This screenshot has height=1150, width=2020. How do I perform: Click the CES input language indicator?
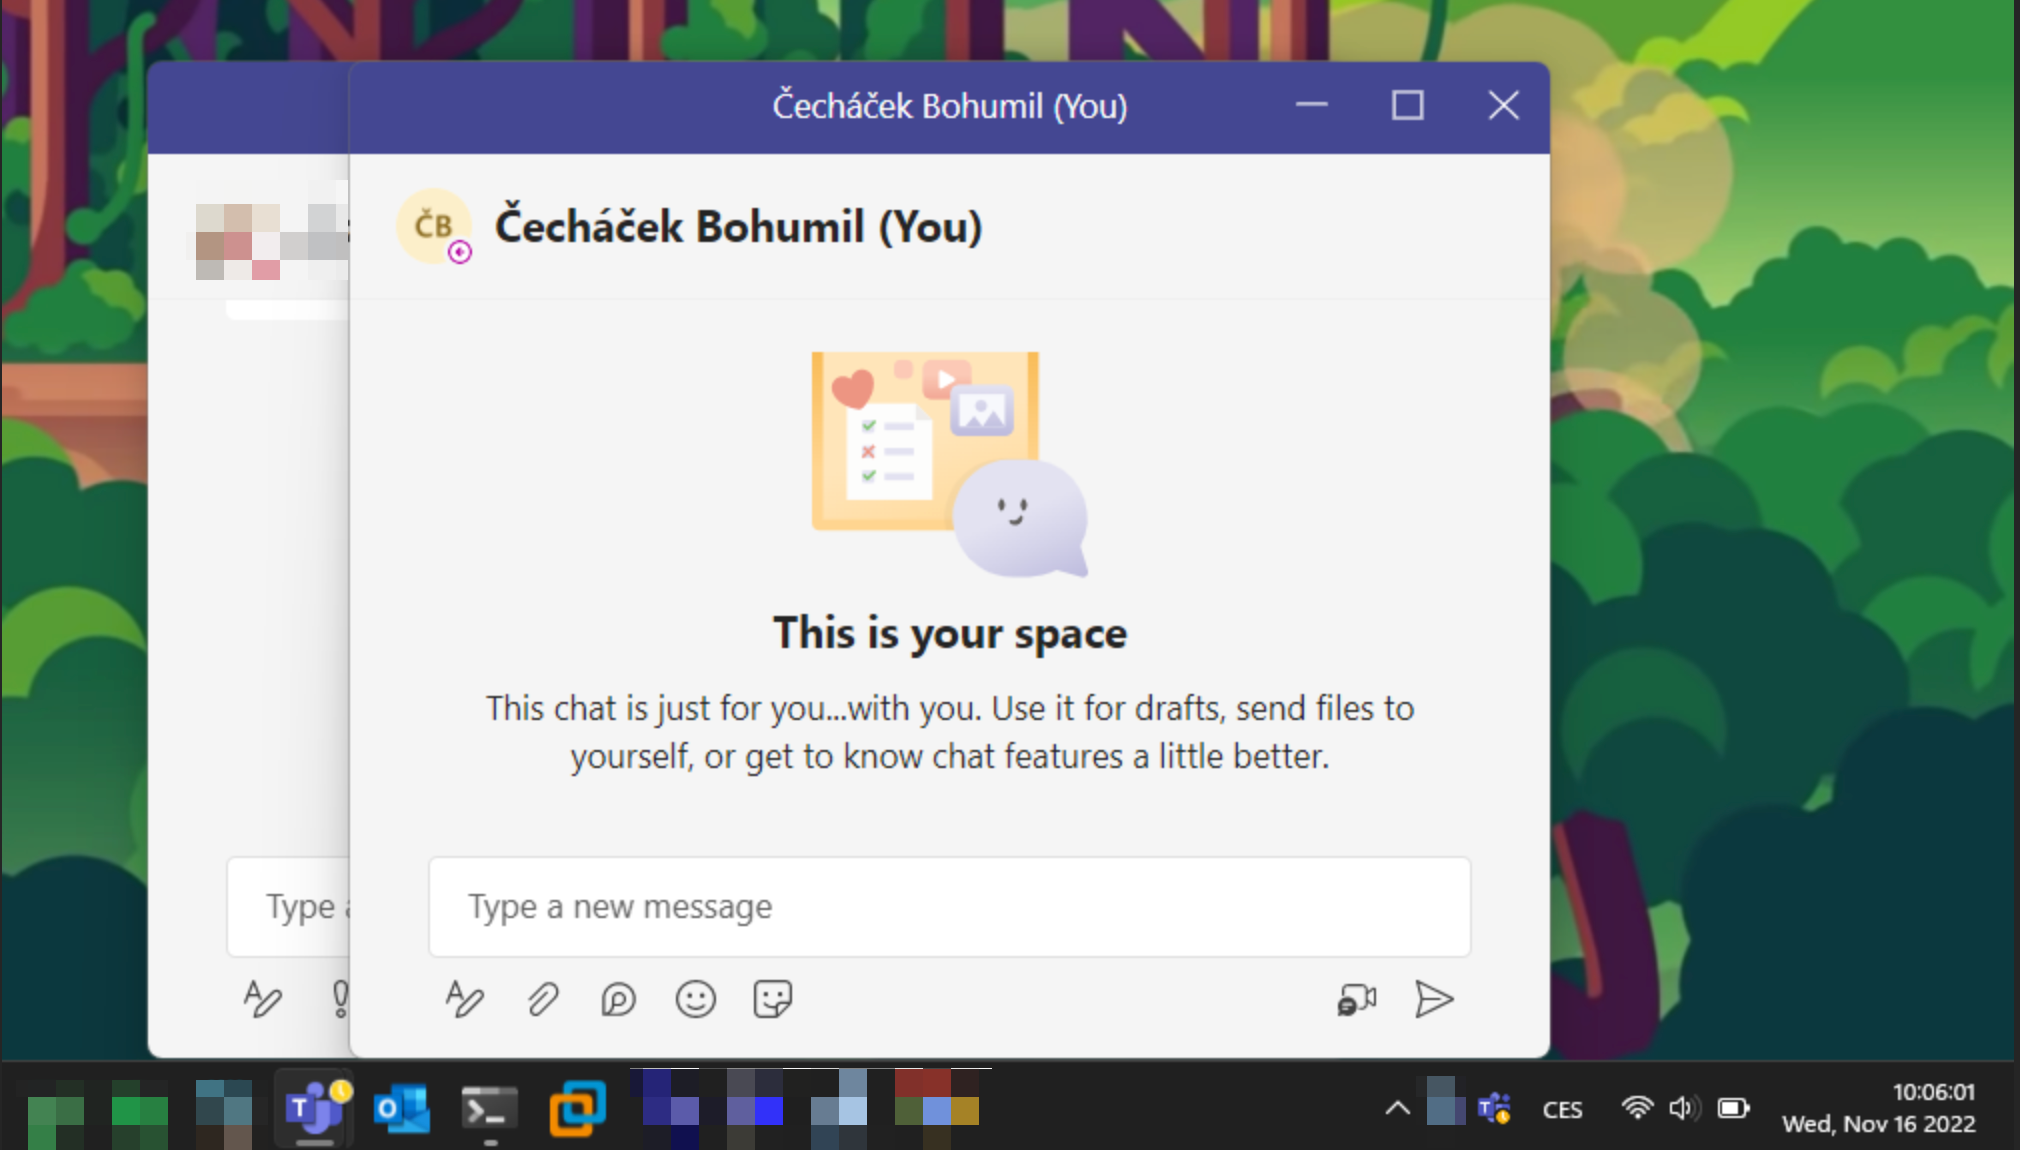pyautogui.click(x=1562, y=1110)
